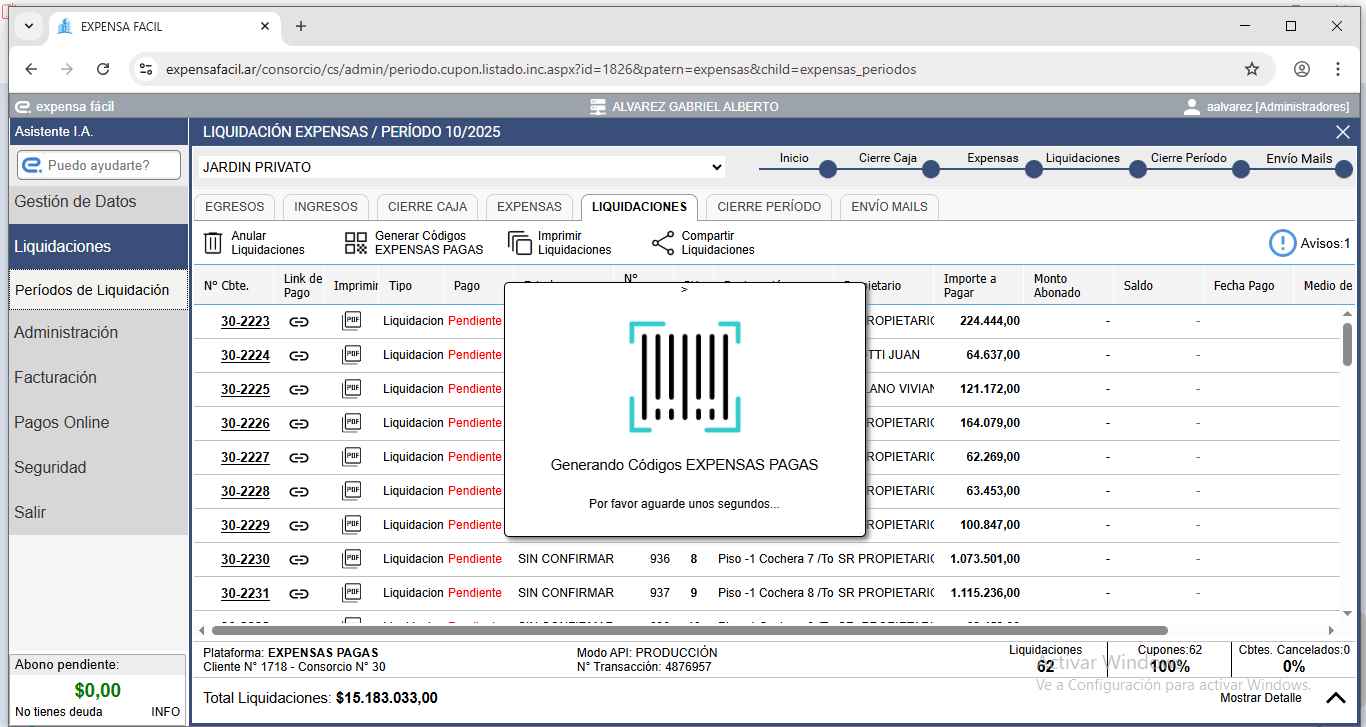Open receipt link 30-2230

(x=245, y=559)
